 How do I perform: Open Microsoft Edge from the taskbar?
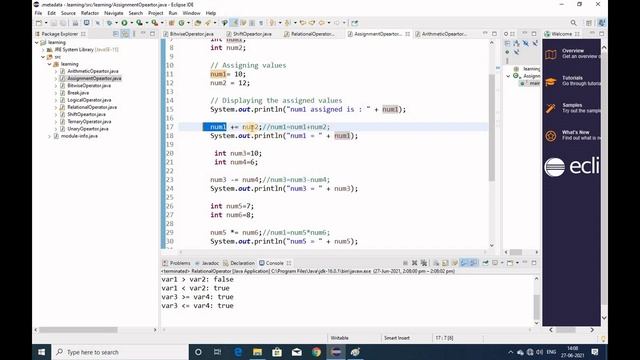click(238, 352)
